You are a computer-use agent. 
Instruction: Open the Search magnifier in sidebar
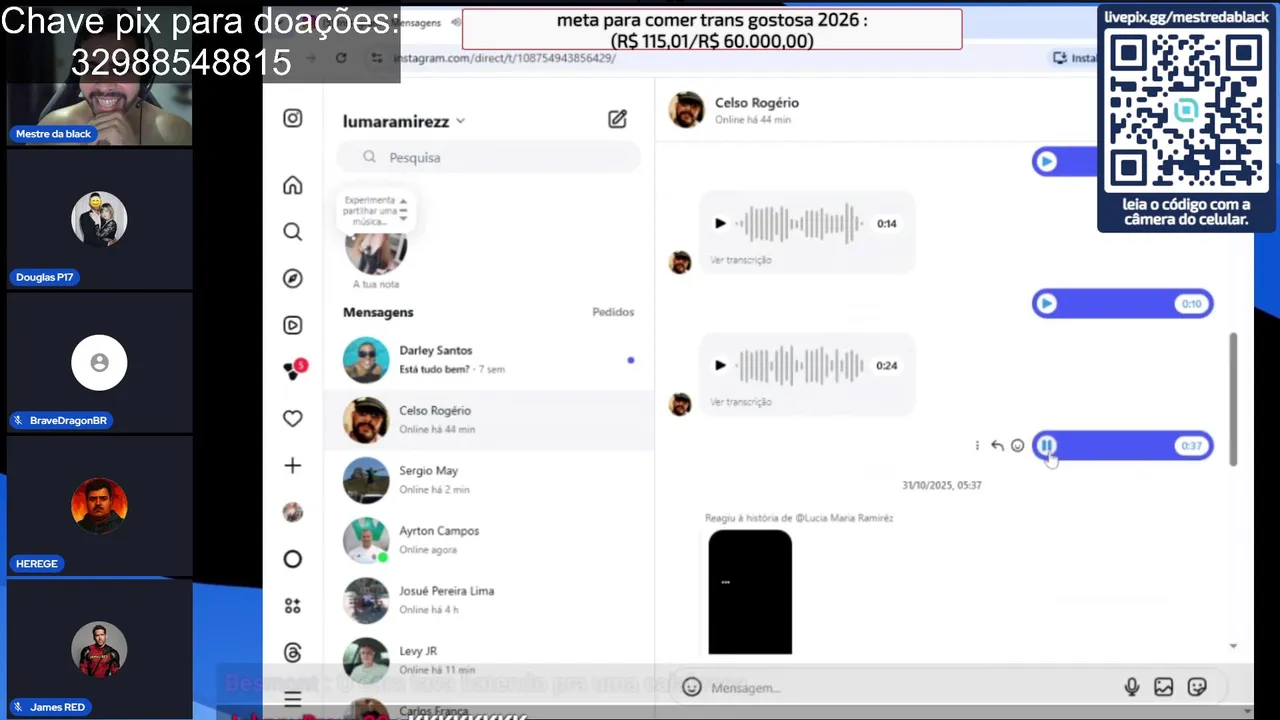(292, 232)
